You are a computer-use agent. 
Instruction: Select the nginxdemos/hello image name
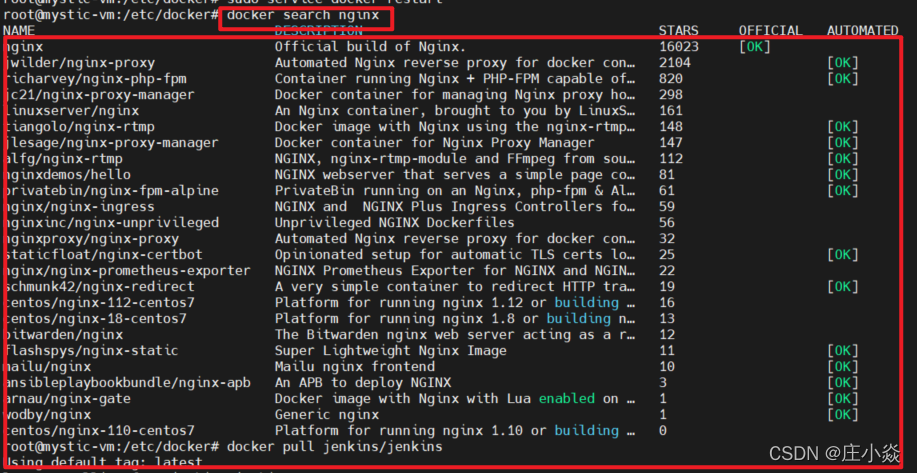(x=67, y=175)
